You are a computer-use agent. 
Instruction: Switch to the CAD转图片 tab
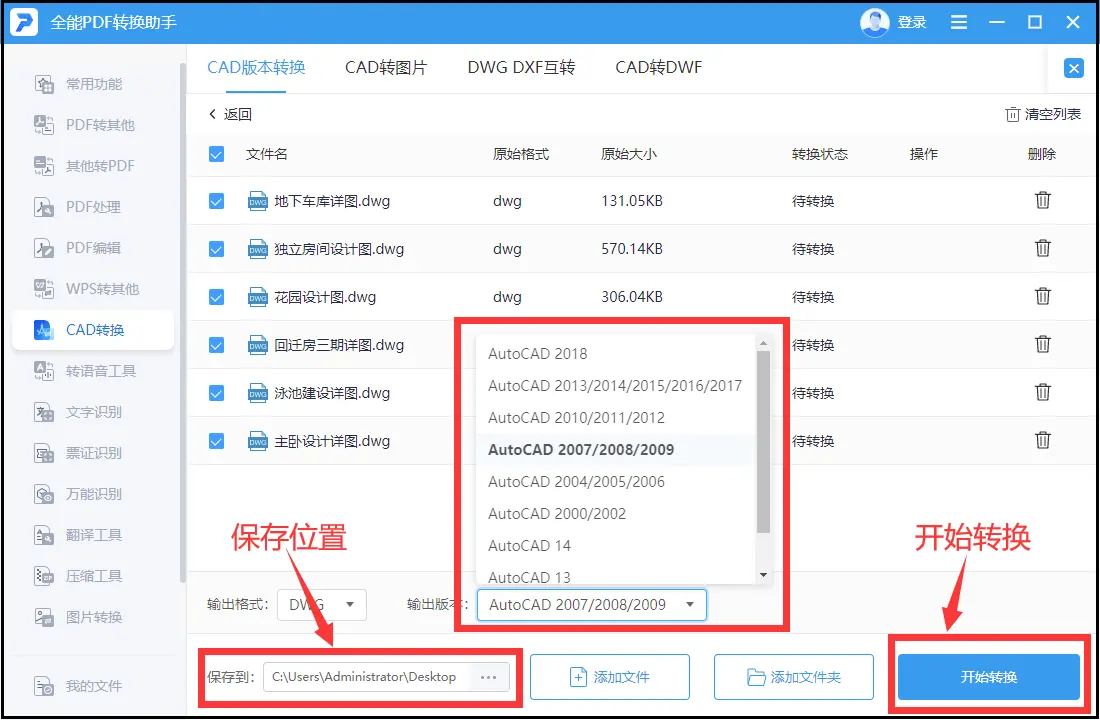(x=386, y=67)
